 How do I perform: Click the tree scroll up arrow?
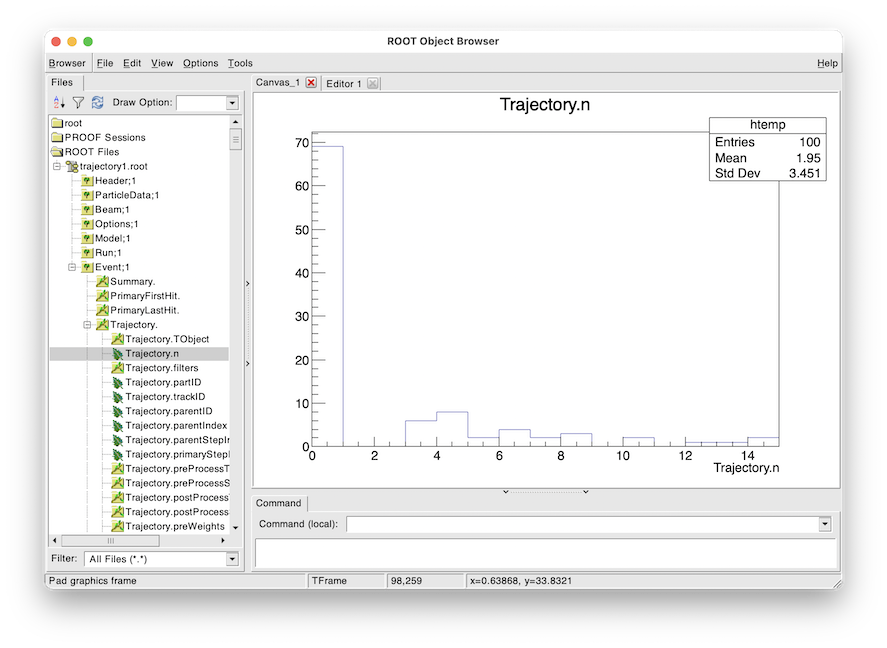(x=236, y=122)
